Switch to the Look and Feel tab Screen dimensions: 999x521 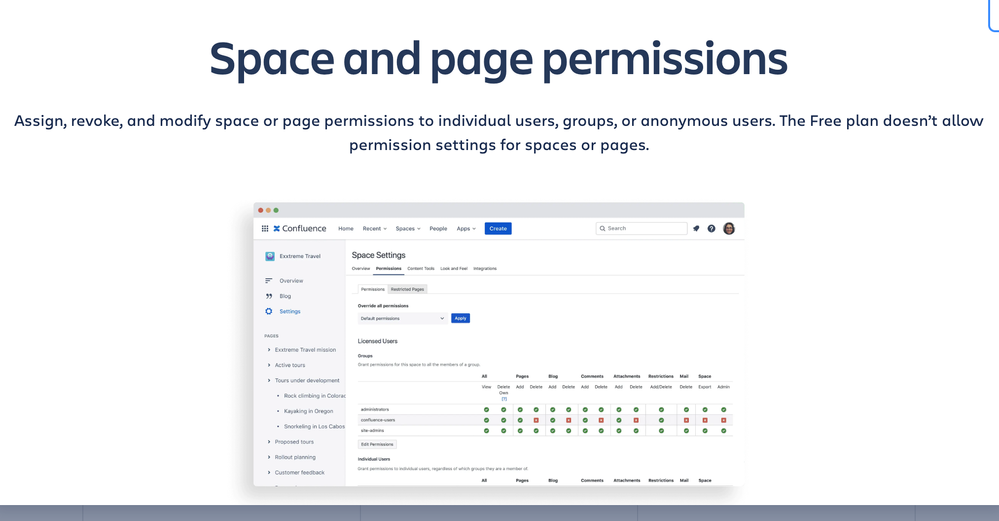pyautogui.click(x=454, y=269)
